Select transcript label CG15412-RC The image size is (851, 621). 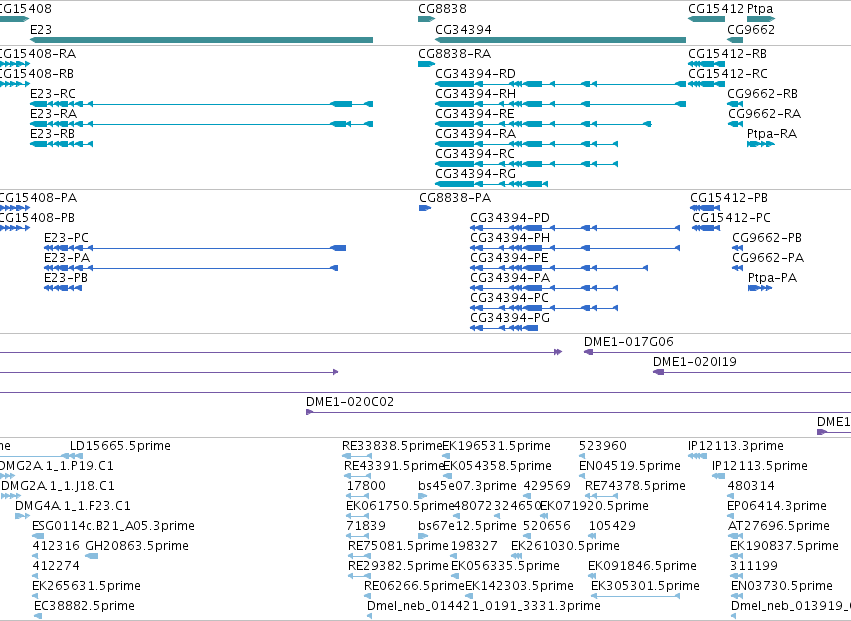click(728, 74)
